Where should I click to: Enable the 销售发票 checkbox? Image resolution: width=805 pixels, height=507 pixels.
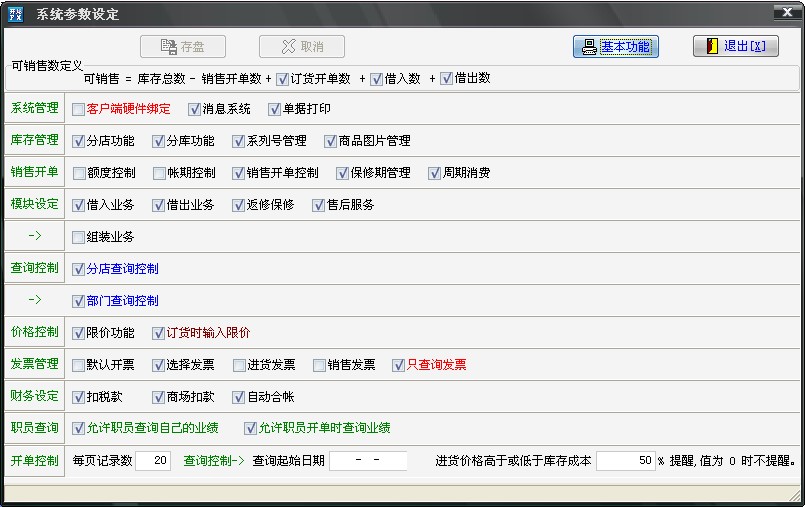click(x=319, y=365)
